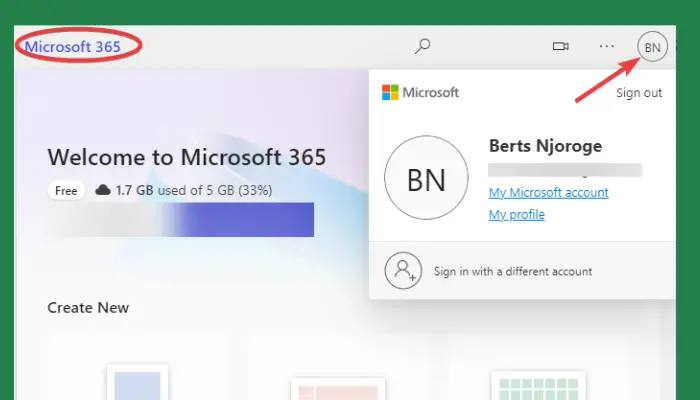Click the add-person icon beside different account
This screenshot has height=400, width=700.
403,271
